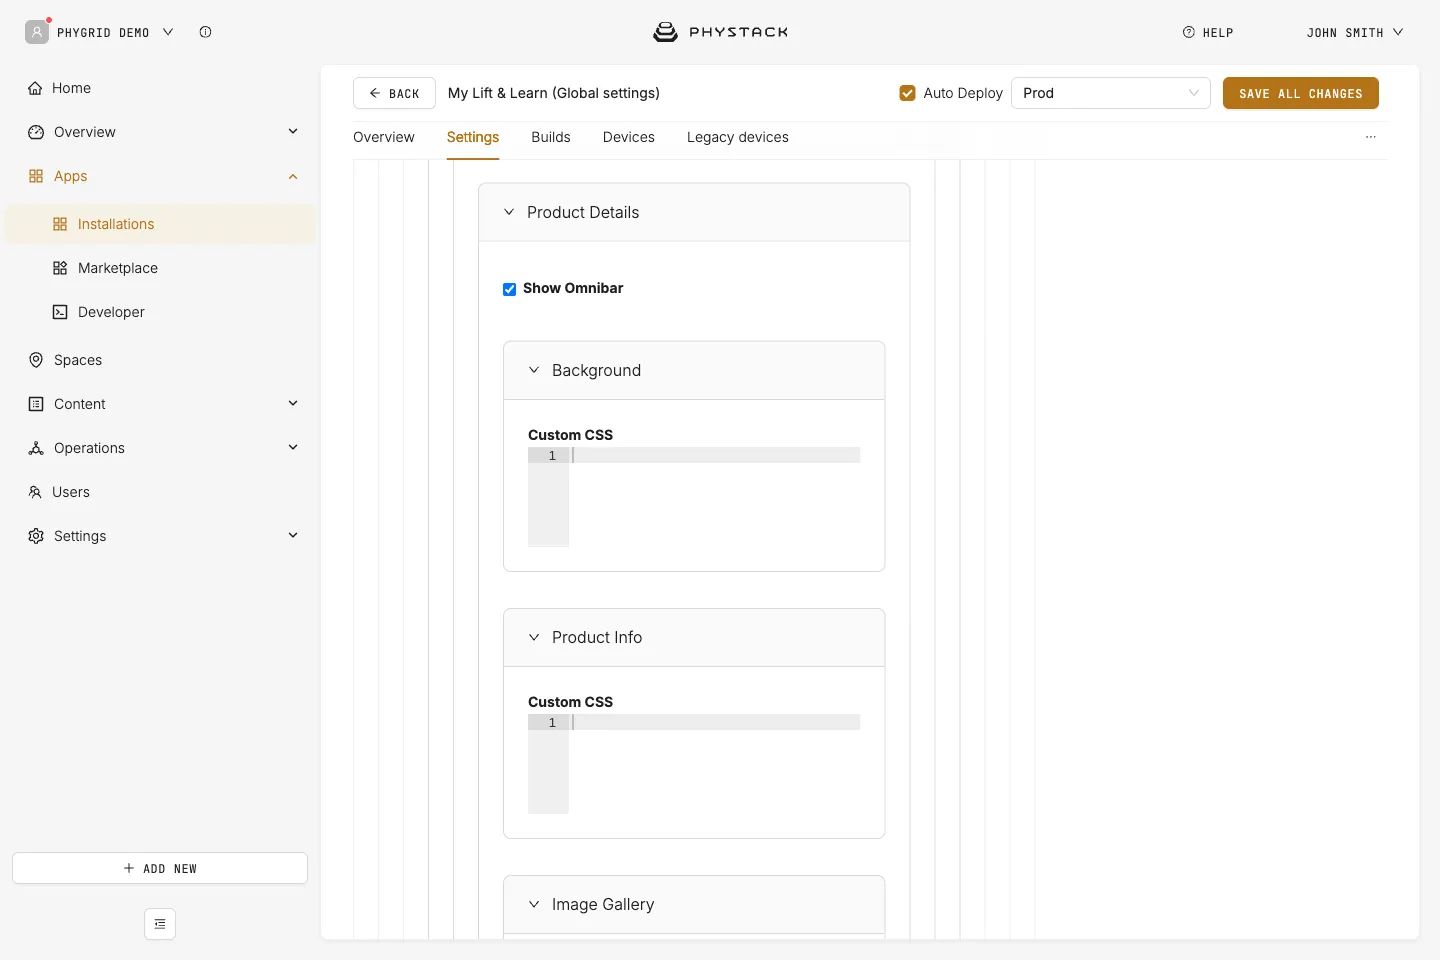Click into Background Custom CSS editor
Screen dimensions: 1440x960
tap(694, 497)
